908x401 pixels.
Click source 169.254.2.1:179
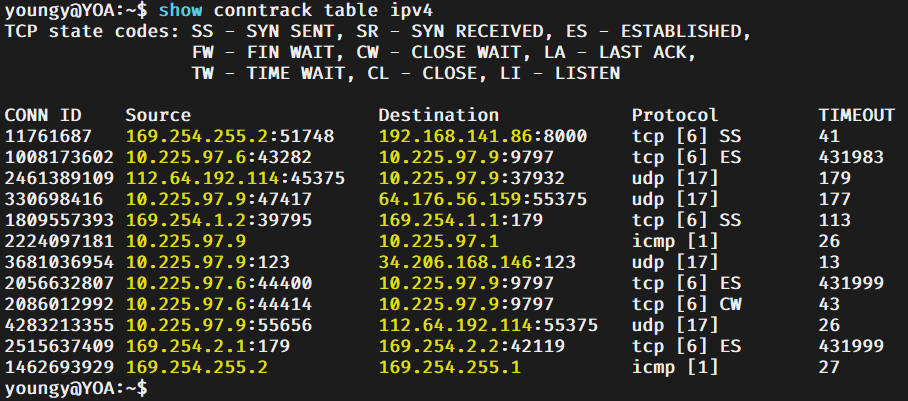coord(208,346)
